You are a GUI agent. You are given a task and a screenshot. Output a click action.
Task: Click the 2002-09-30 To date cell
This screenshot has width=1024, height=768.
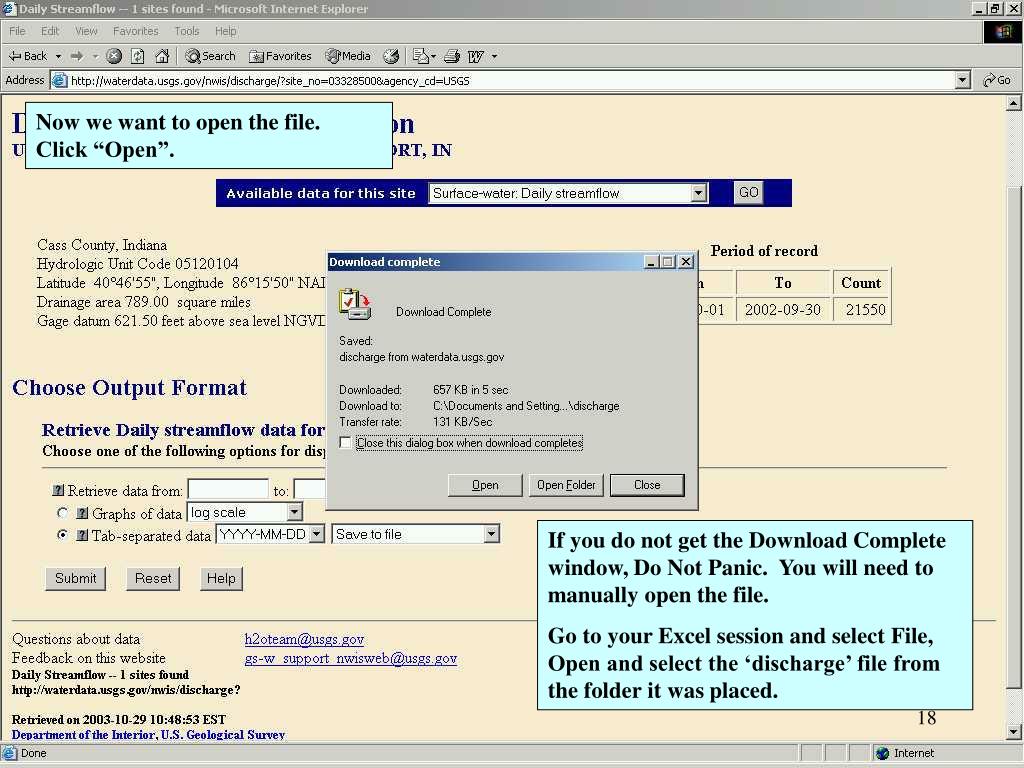tap(782, 310)
